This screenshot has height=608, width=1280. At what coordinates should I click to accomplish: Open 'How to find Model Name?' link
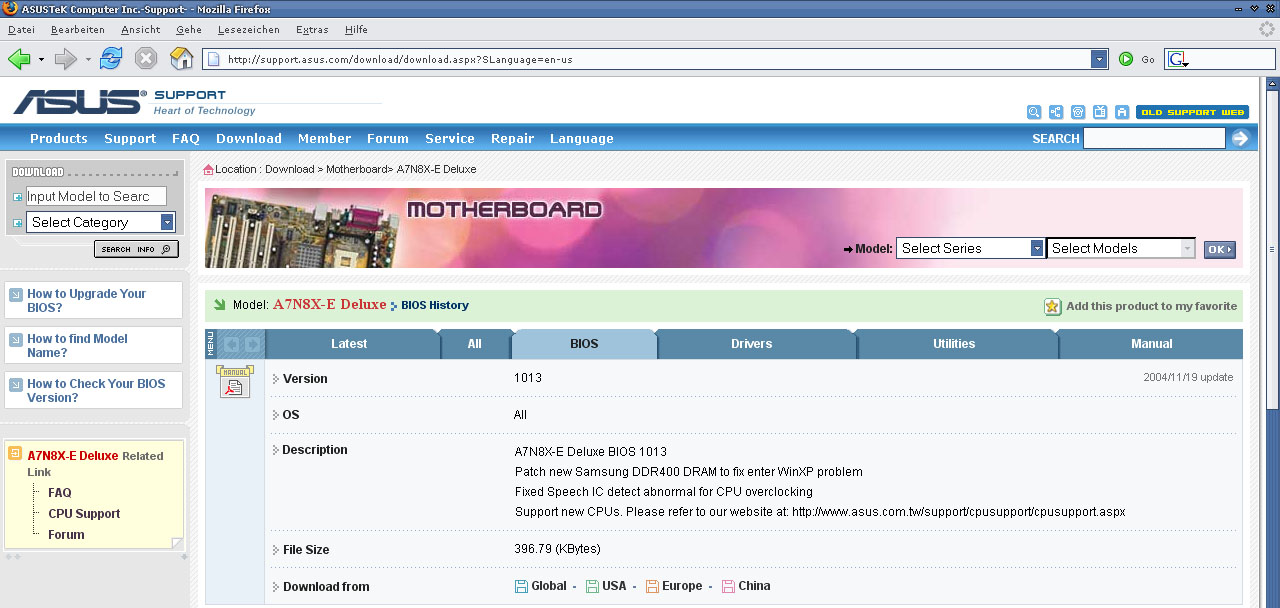click(x=77, y=346)
